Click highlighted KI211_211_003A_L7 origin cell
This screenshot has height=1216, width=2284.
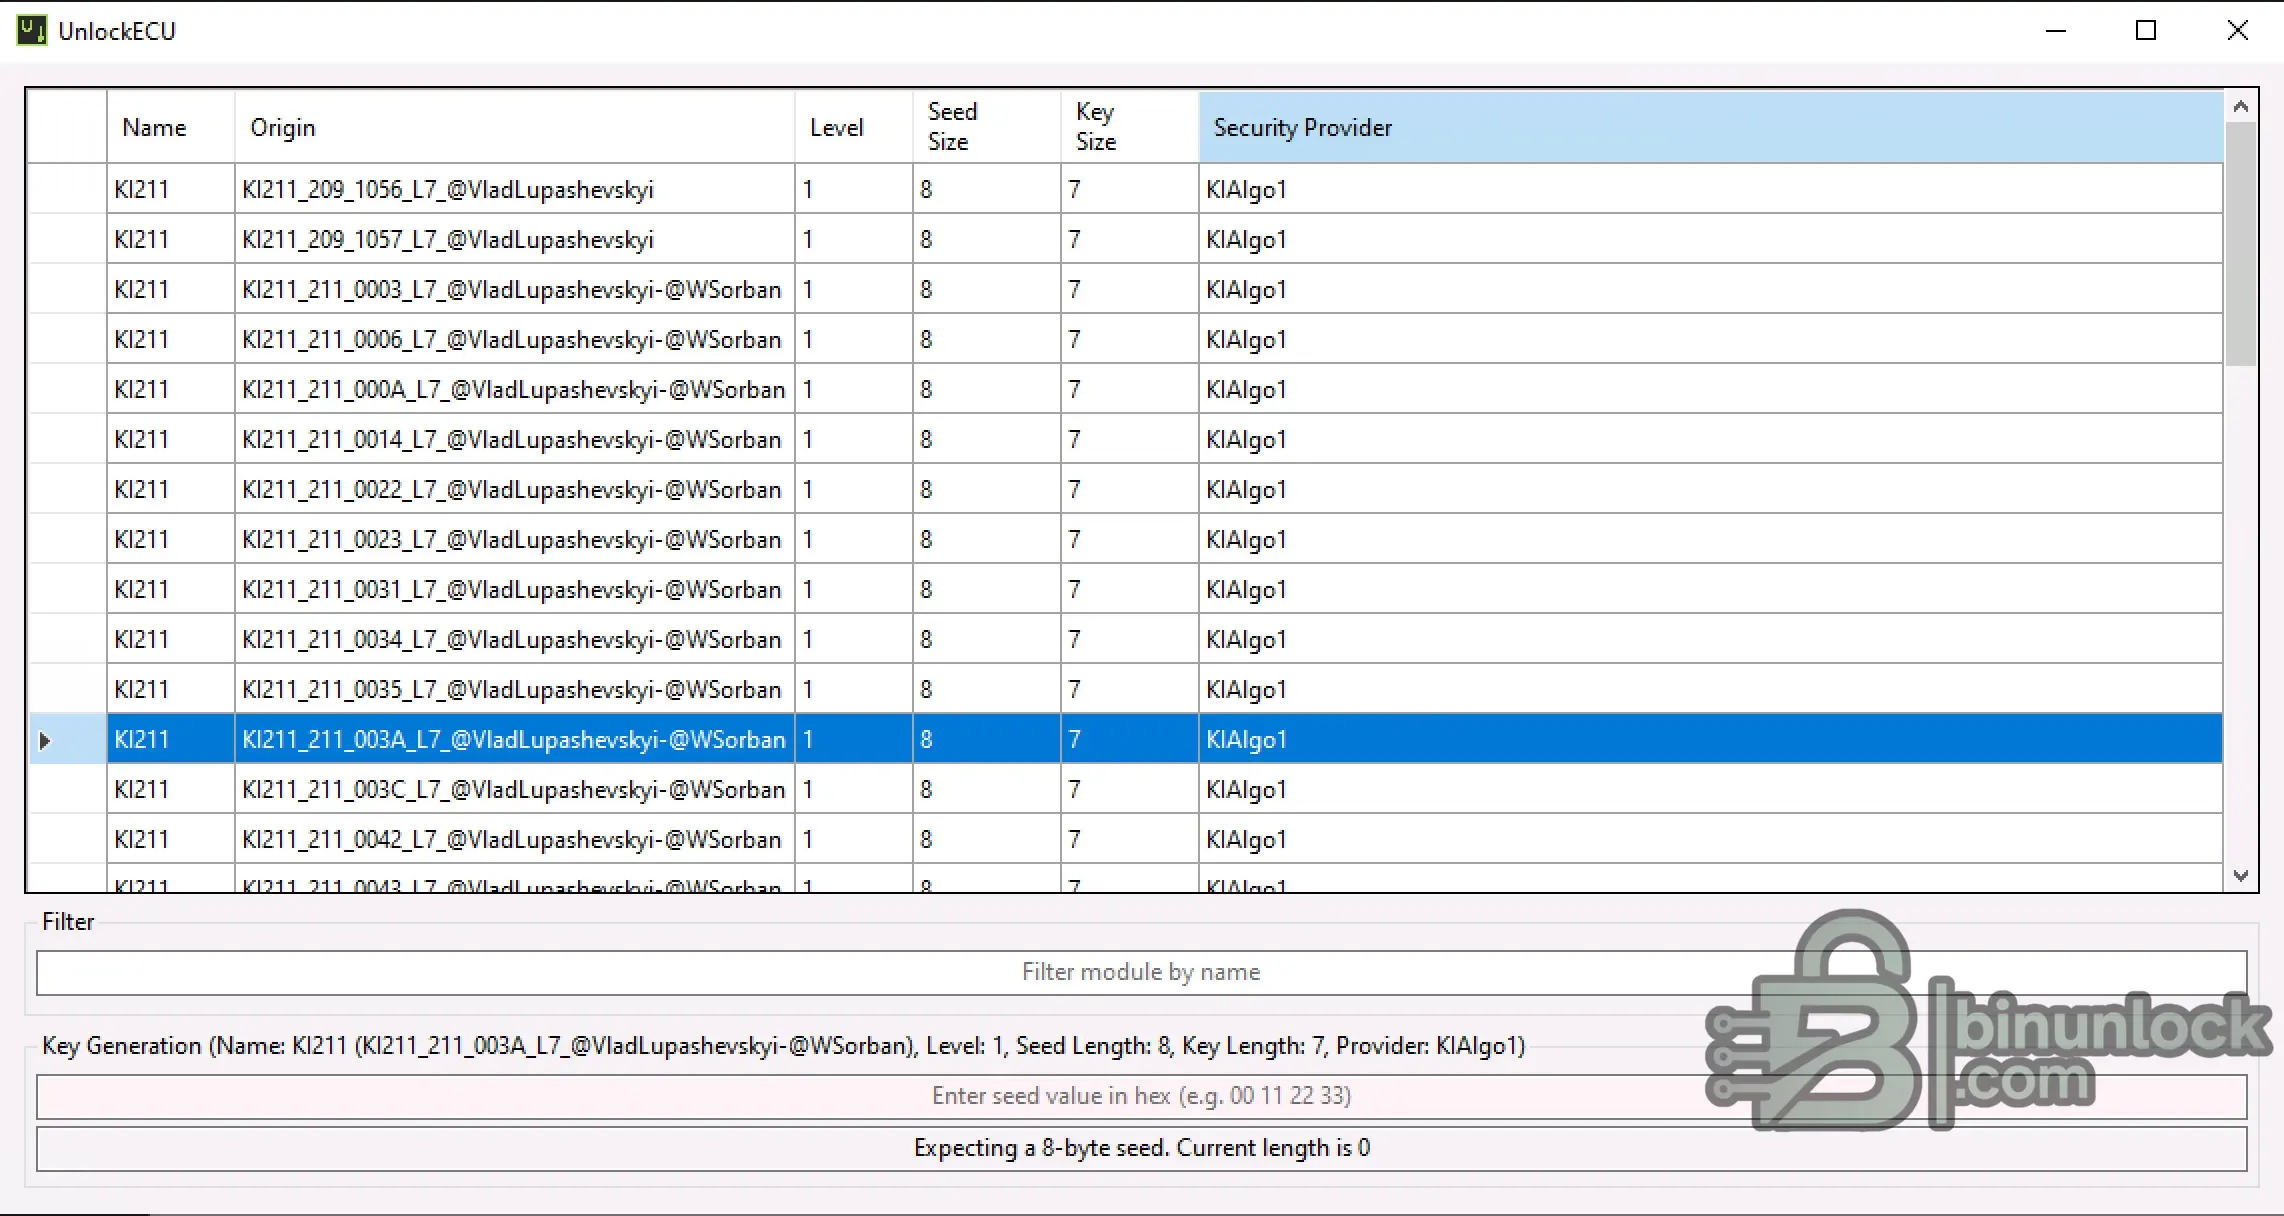(x=515, y=739)
